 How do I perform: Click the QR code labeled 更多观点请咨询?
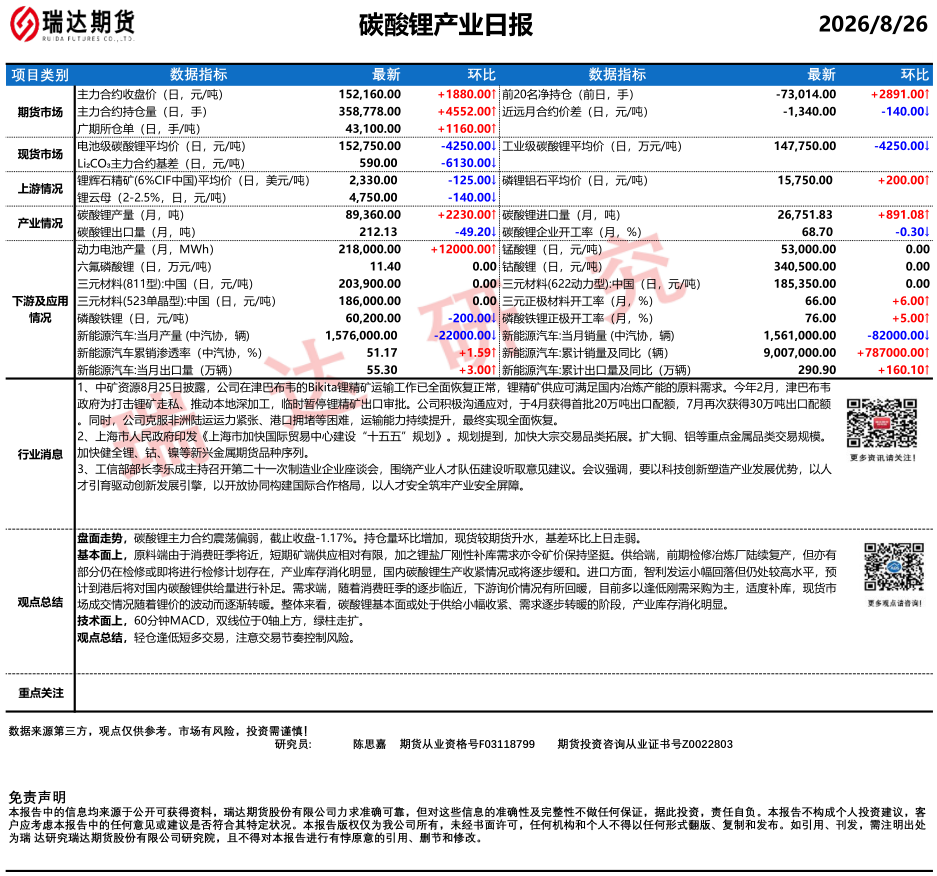pos(894,567)
